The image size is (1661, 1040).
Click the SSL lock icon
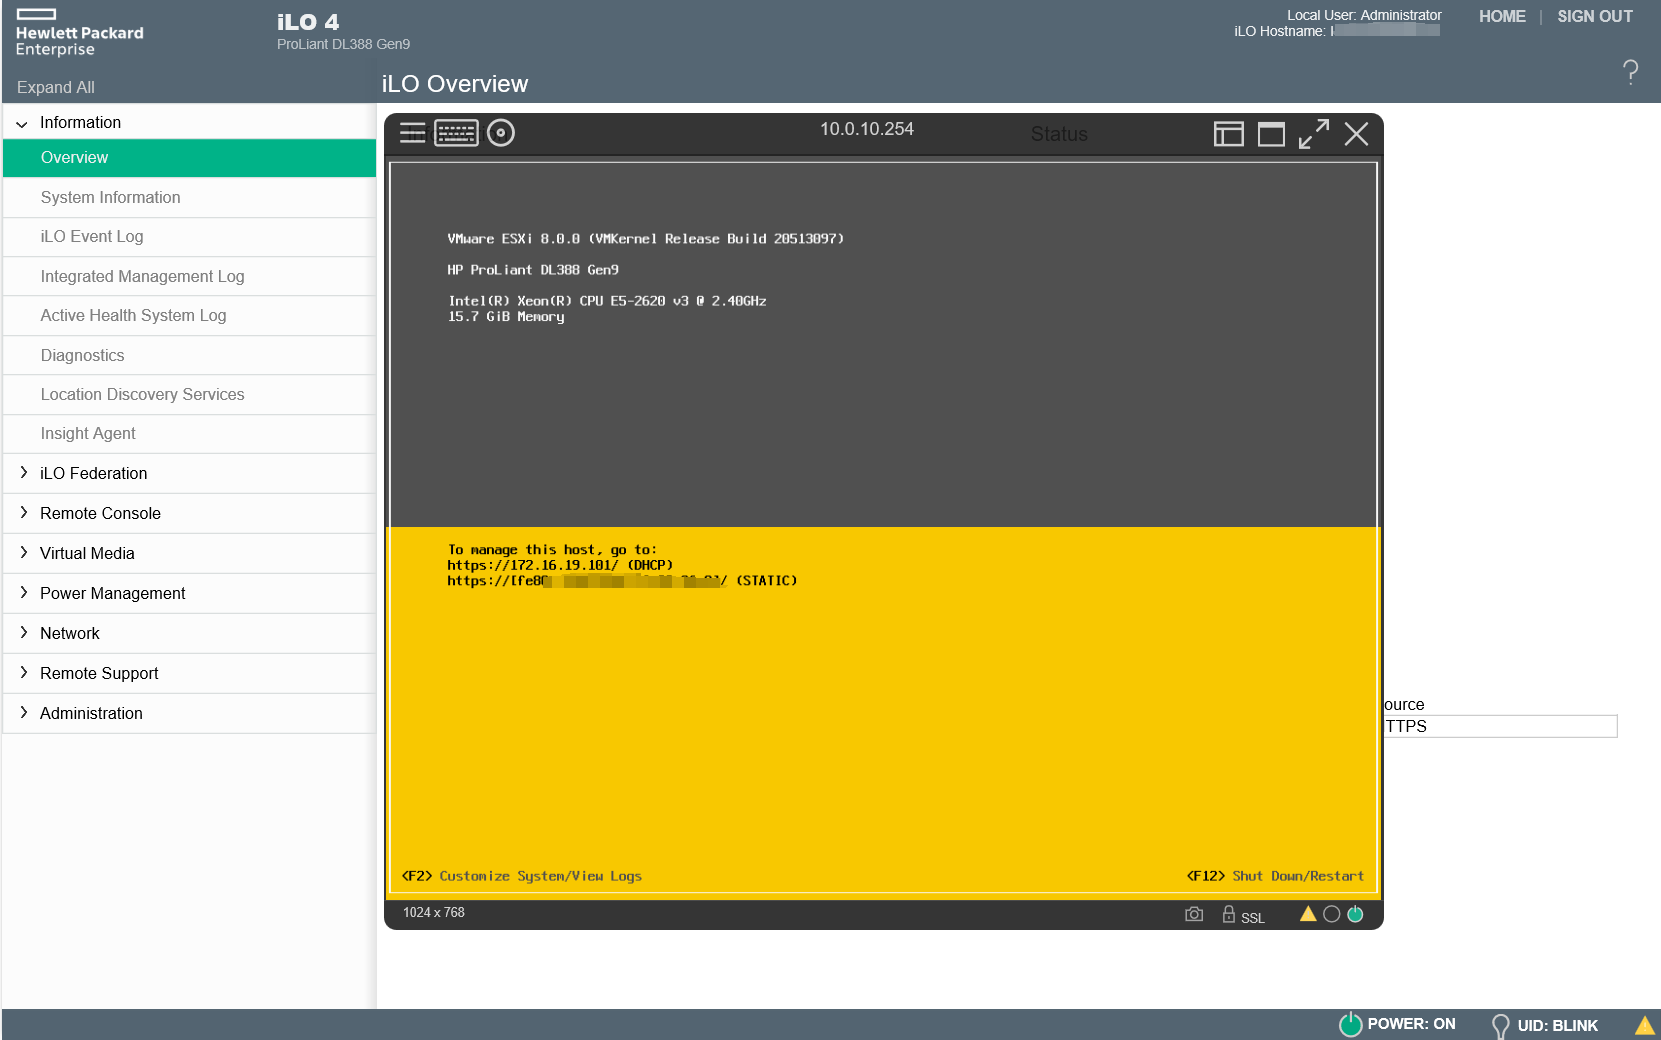point(1229,914)
